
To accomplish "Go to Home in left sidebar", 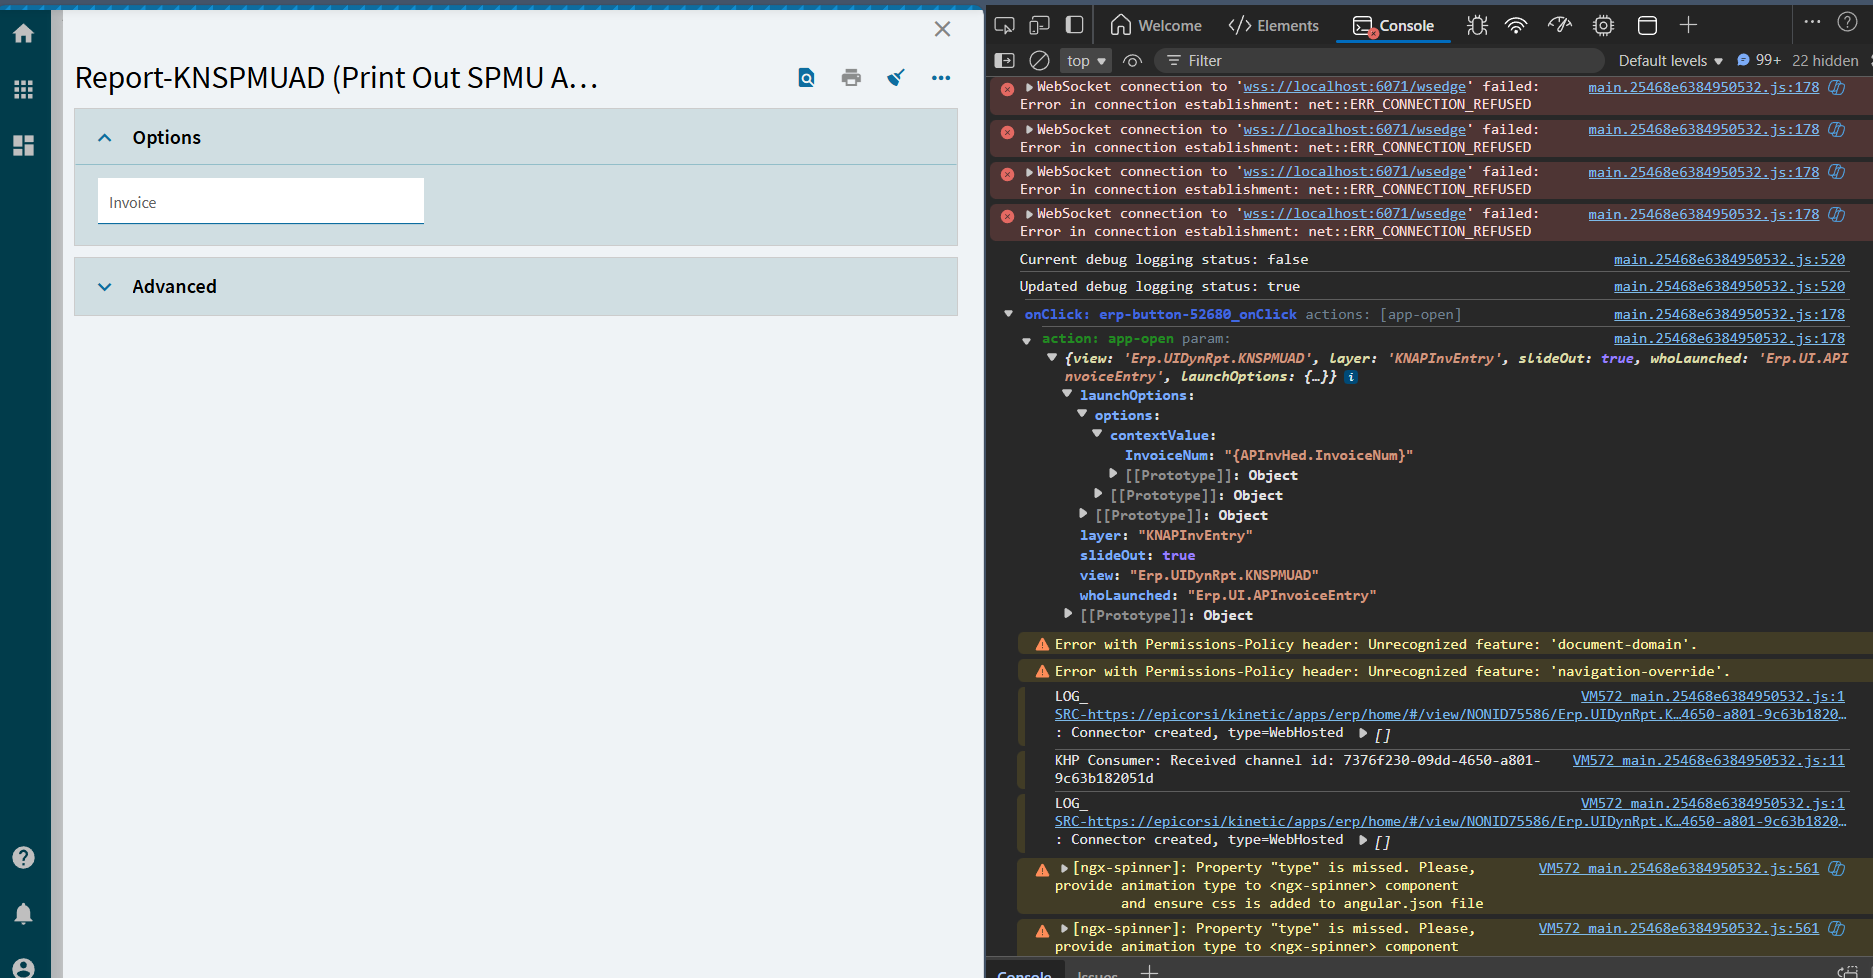I will [x=24, y=34].
